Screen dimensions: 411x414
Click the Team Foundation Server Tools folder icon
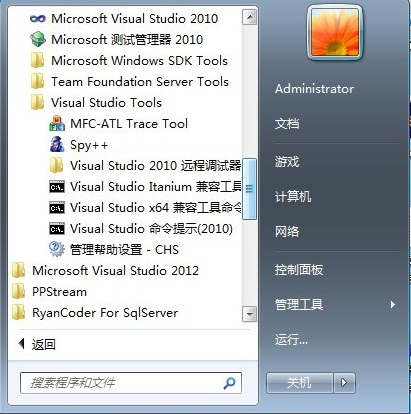pyautogui.click(x=37, y=82)
